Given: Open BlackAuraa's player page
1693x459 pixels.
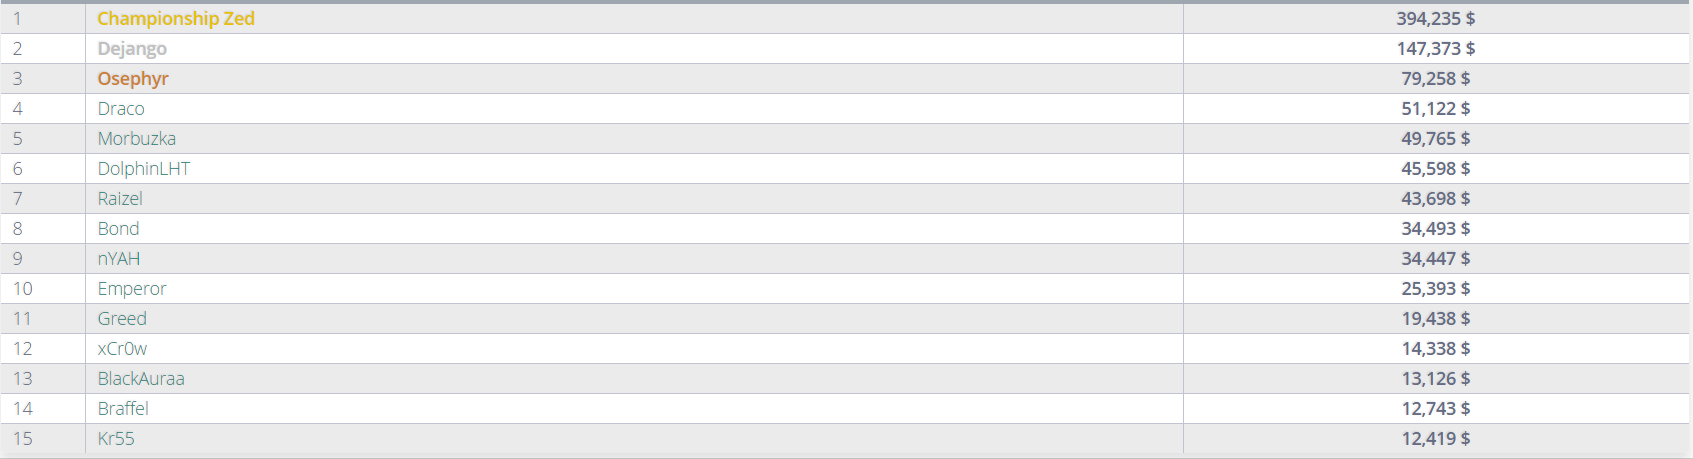Looking at the screenshot, I should pos(141,379).
